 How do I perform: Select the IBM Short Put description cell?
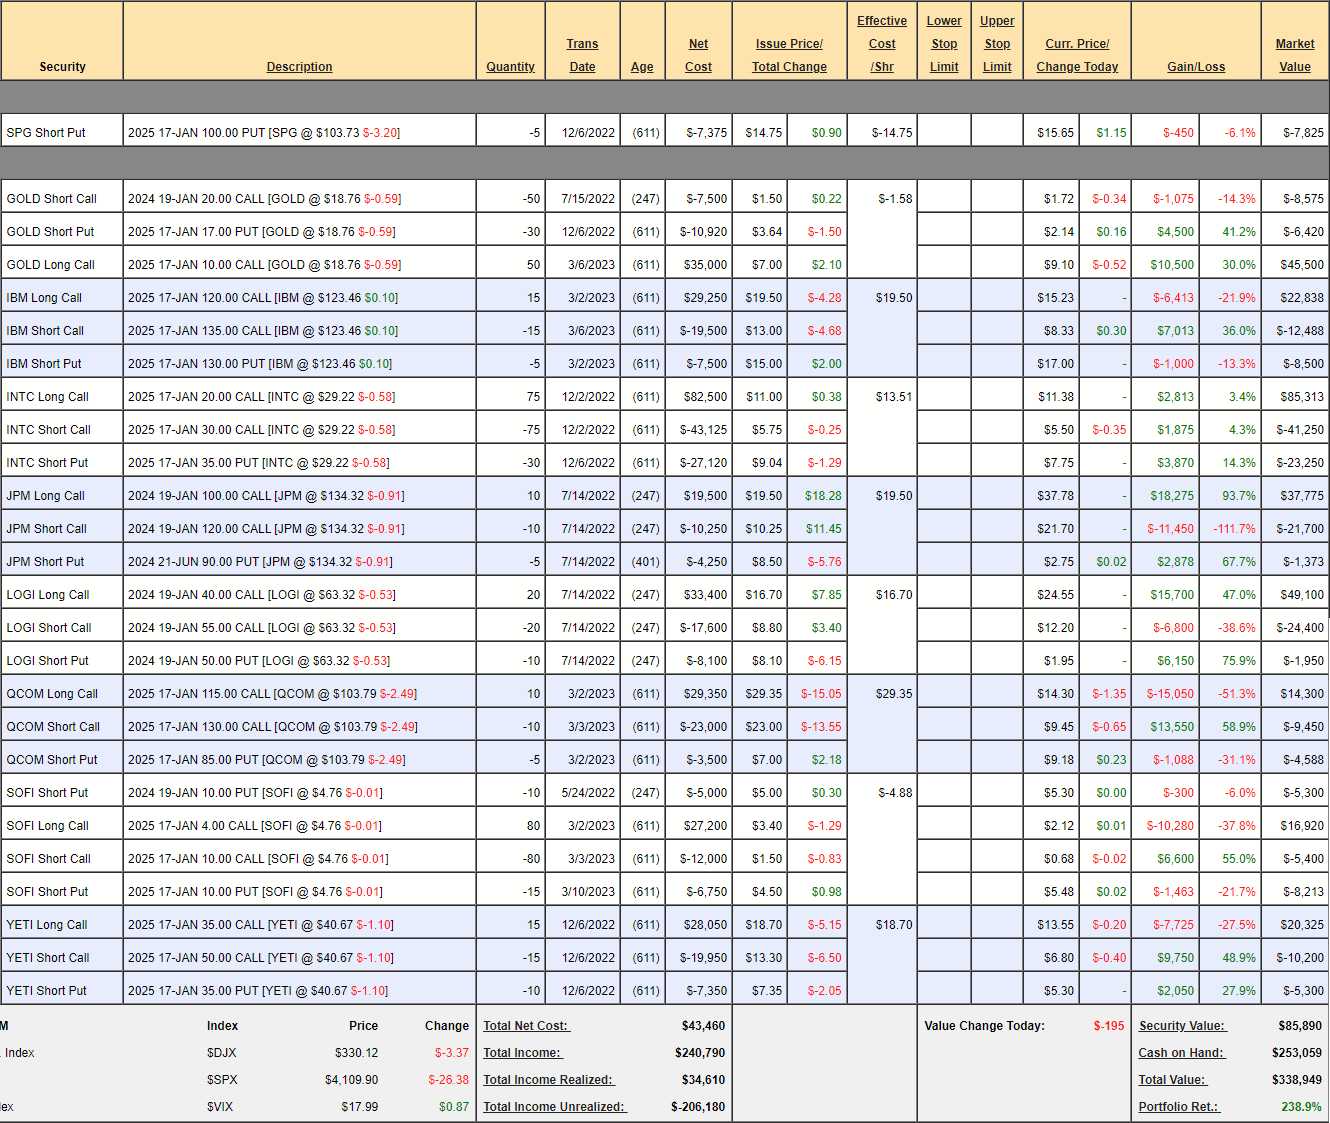point(260,364)
